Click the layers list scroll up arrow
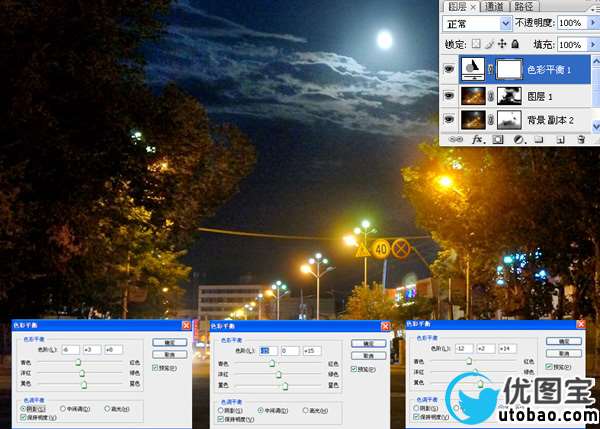Screen dimensions: 600x429 [x=596, y=60]
